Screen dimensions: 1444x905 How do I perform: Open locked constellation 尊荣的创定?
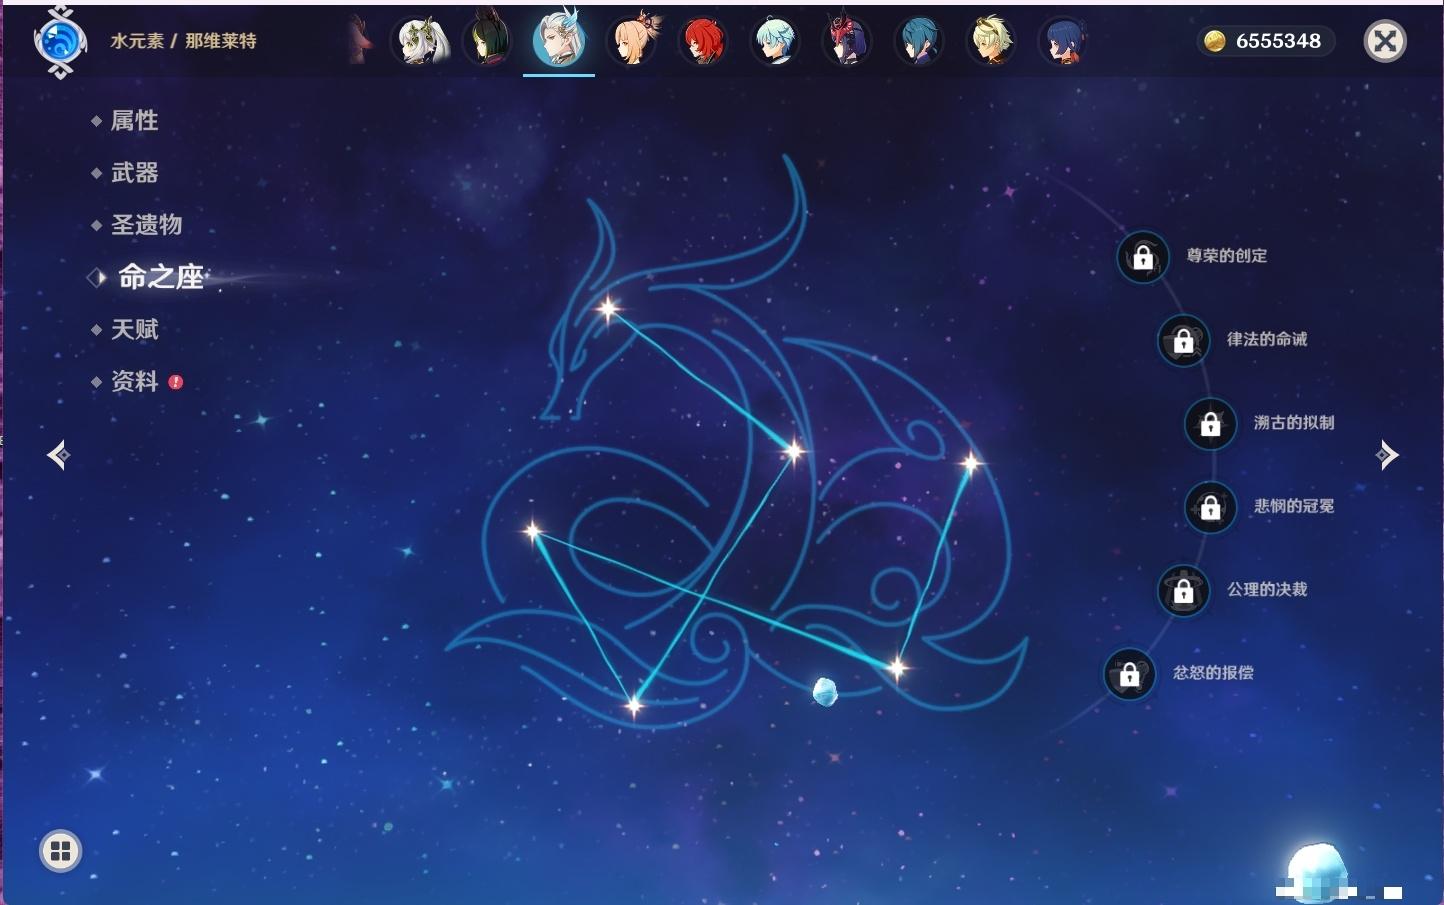pyautogui.click(x=1143, y=257)
